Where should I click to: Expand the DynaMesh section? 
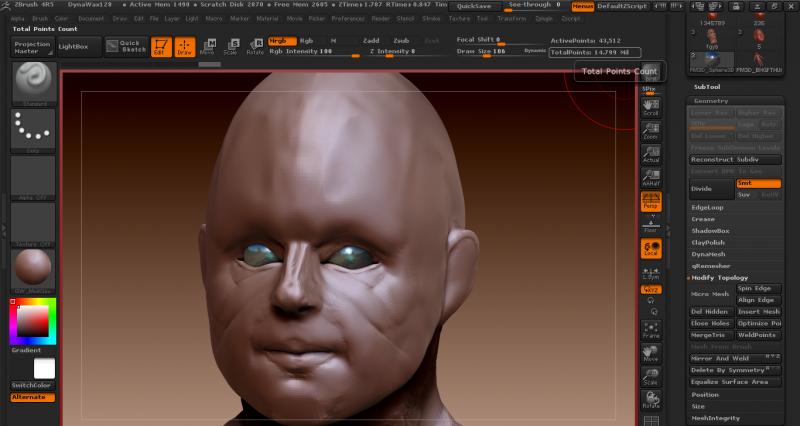click(x=708, y=255)
